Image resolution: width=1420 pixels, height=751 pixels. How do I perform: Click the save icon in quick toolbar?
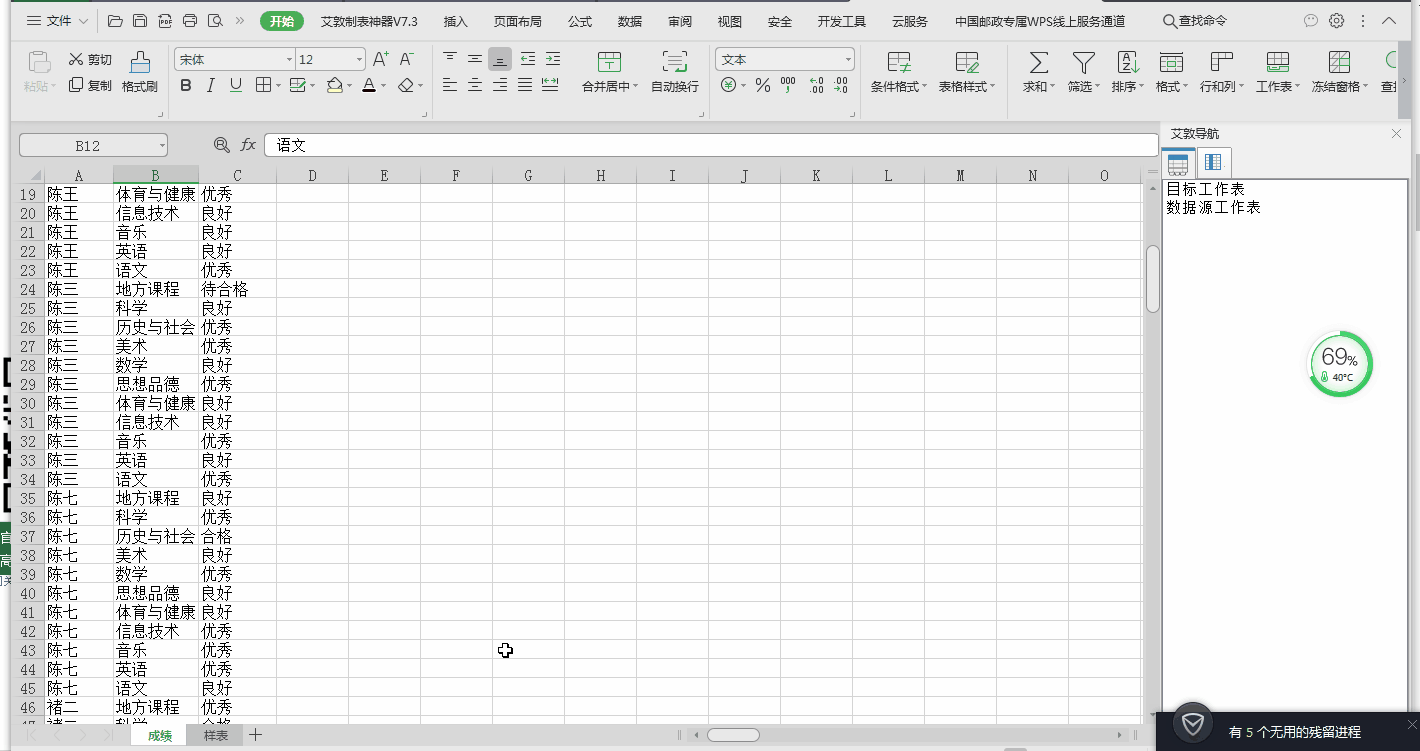click(140, 21)
